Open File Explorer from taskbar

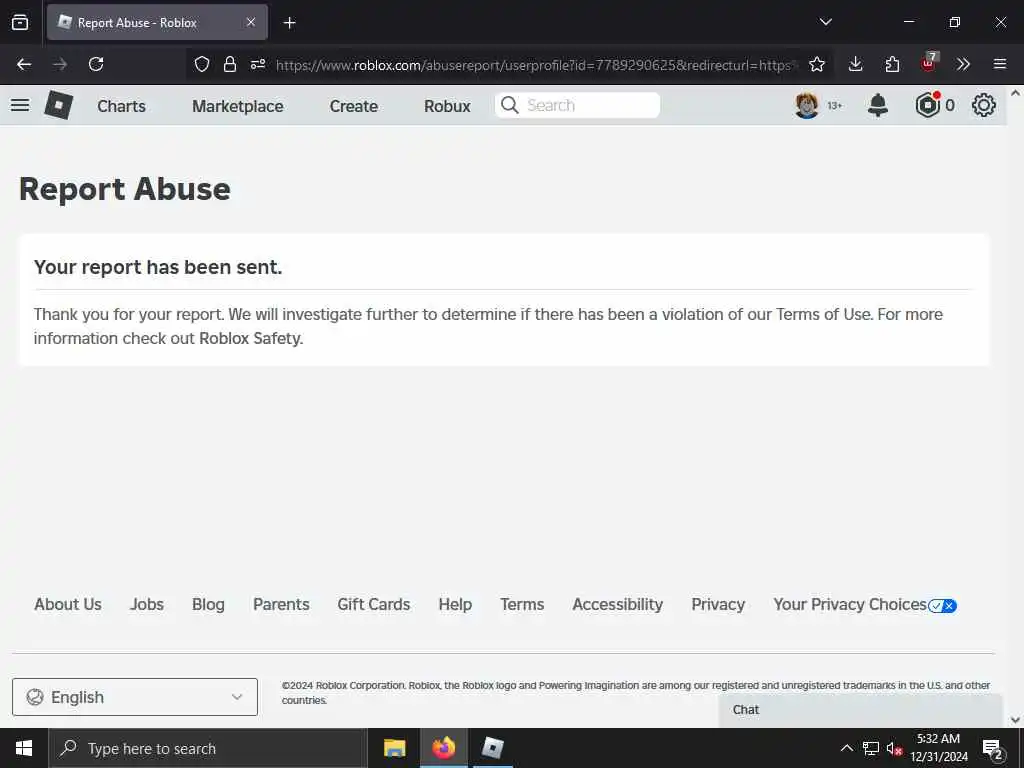pos(394,748)
